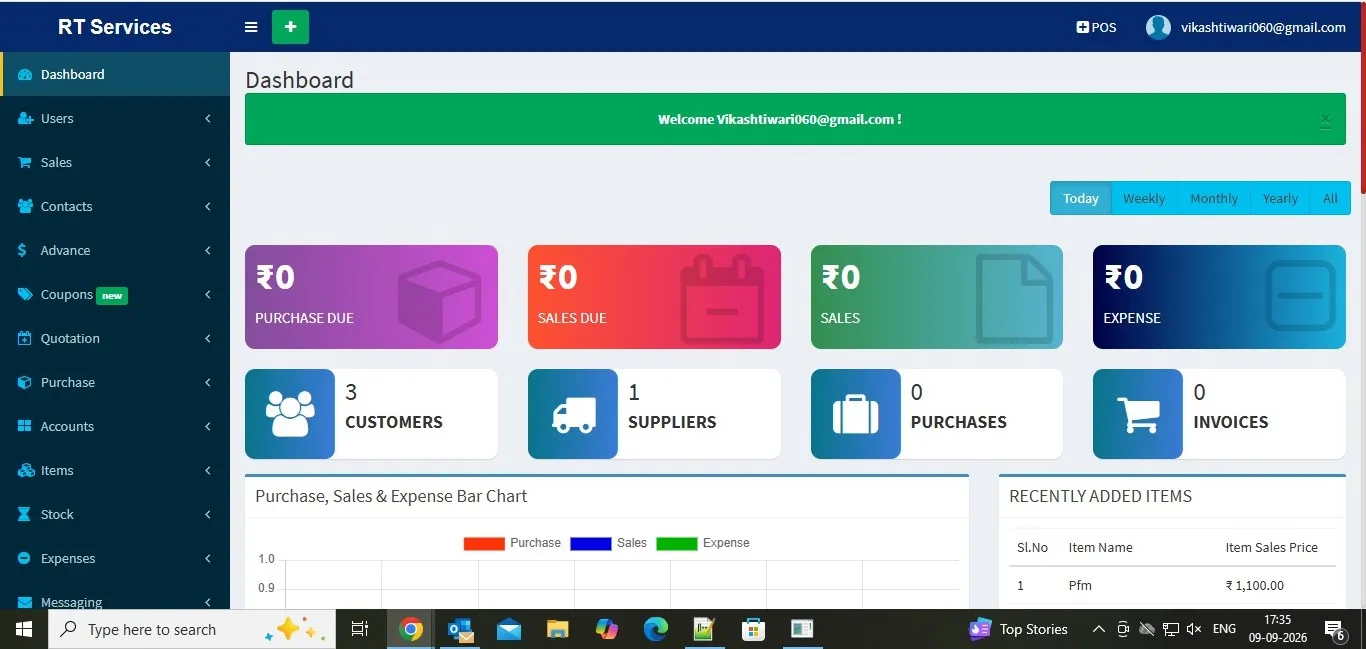Image resolution: width=1366 pixels, height=649 pixels.
Task: Click the ₹ 1,100.00 price cell
Action: [x=1255, y=586]
